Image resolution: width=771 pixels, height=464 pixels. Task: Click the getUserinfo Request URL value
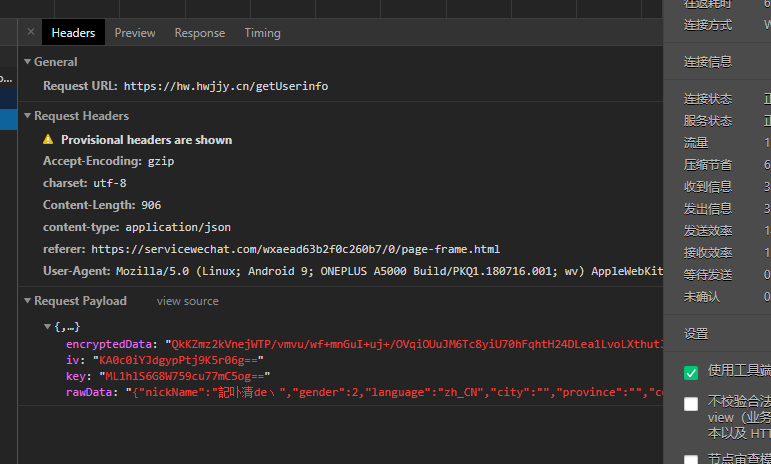(x=225, y=86)
